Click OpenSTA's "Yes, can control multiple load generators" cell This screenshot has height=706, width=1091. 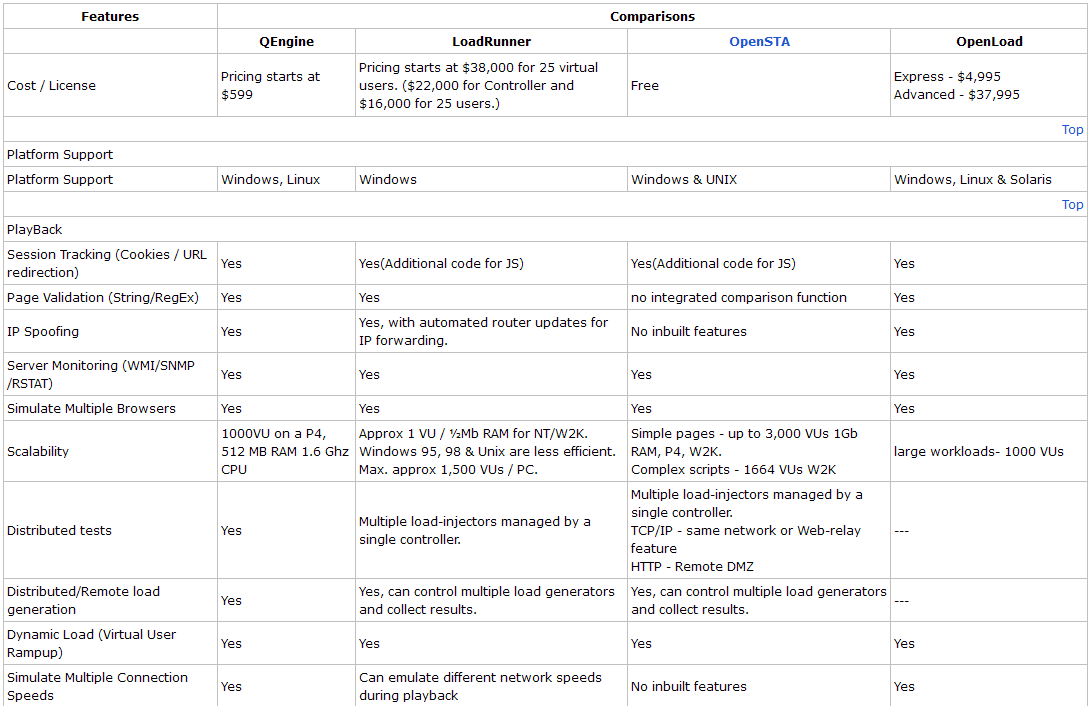tap(759, 600)
